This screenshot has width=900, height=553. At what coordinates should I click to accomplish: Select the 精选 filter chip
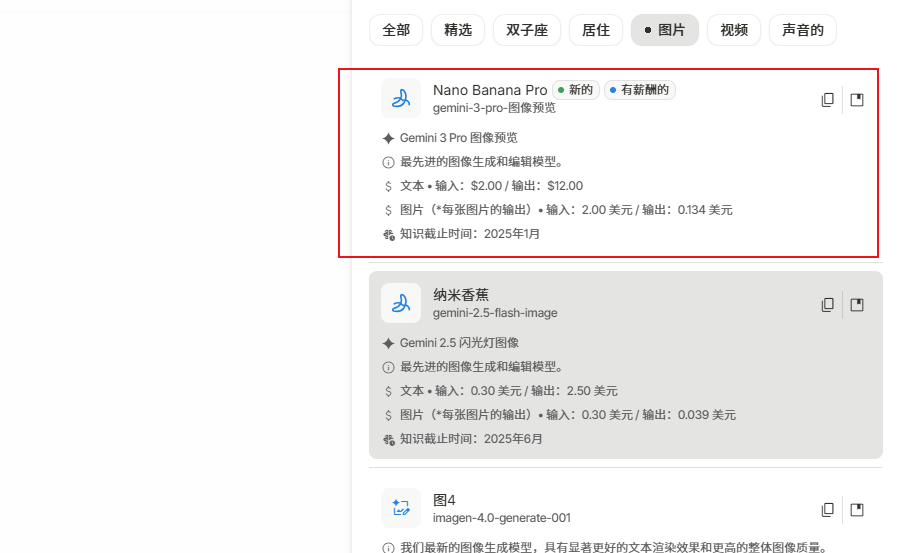click(x=458, y=30)
